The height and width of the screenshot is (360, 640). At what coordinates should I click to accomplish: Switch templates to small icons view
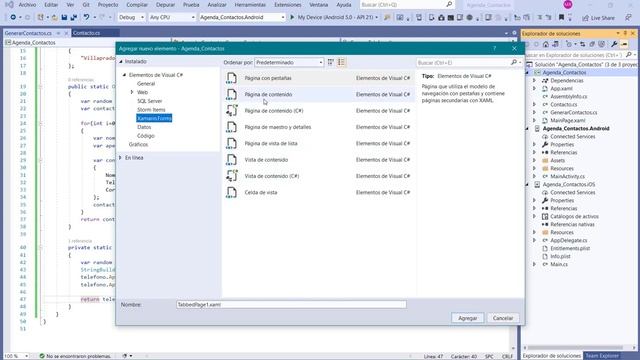point(331,62)
